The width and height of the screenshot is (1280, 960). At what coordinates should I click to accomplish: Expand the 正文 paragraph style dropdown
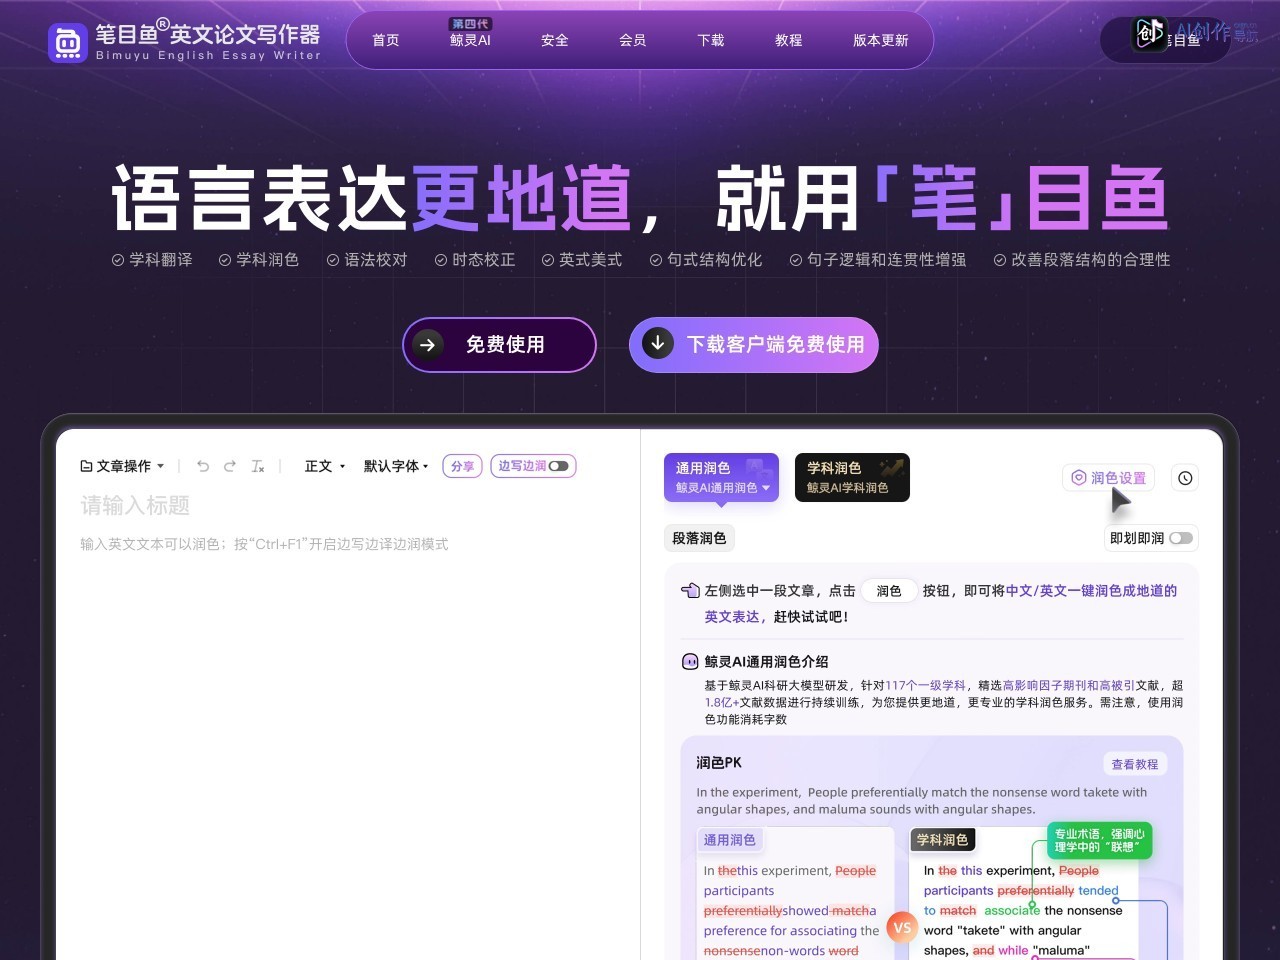coord(325,466)
